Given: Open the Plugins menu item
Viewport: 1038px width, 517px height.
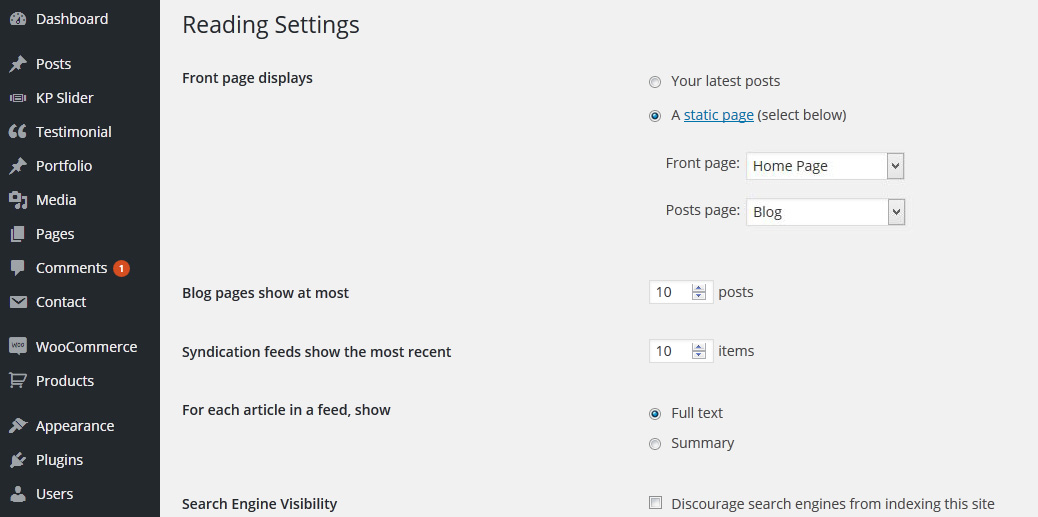Looking at the screenshot, I should (x=59, y=460).
